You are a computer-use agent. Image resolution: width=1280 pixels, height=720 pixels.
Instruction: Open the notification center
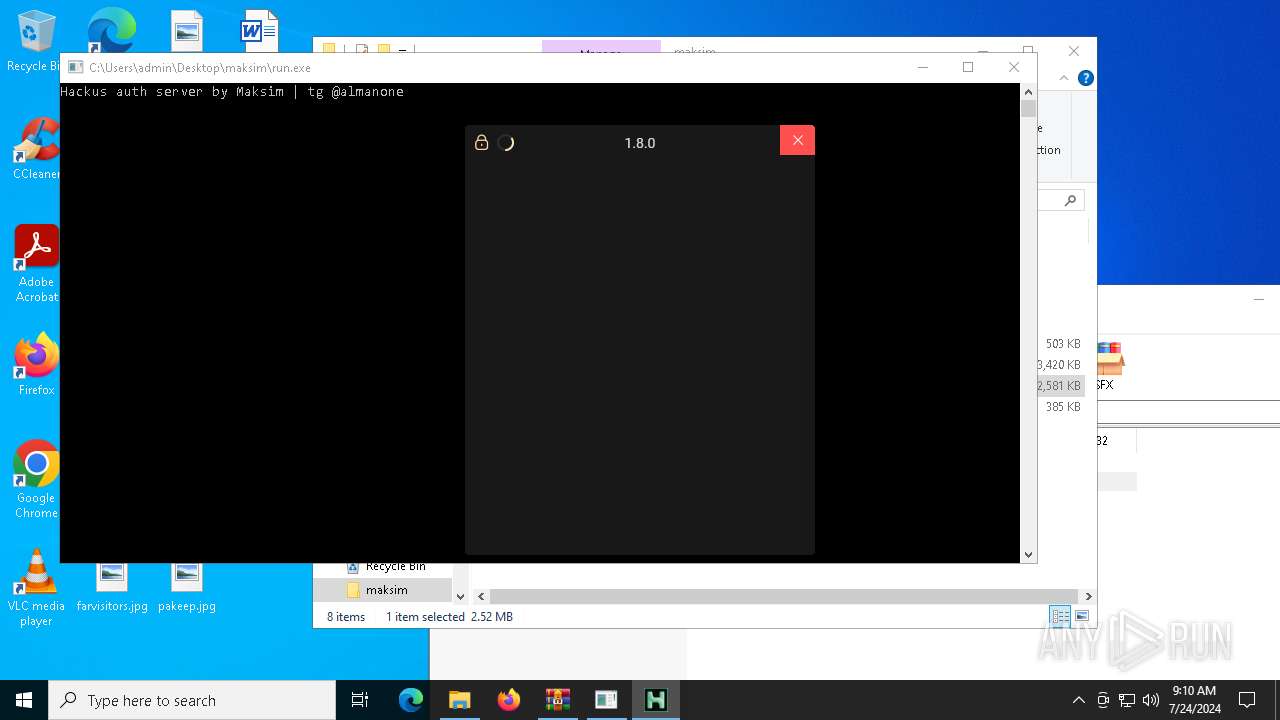coord(1247,700)
